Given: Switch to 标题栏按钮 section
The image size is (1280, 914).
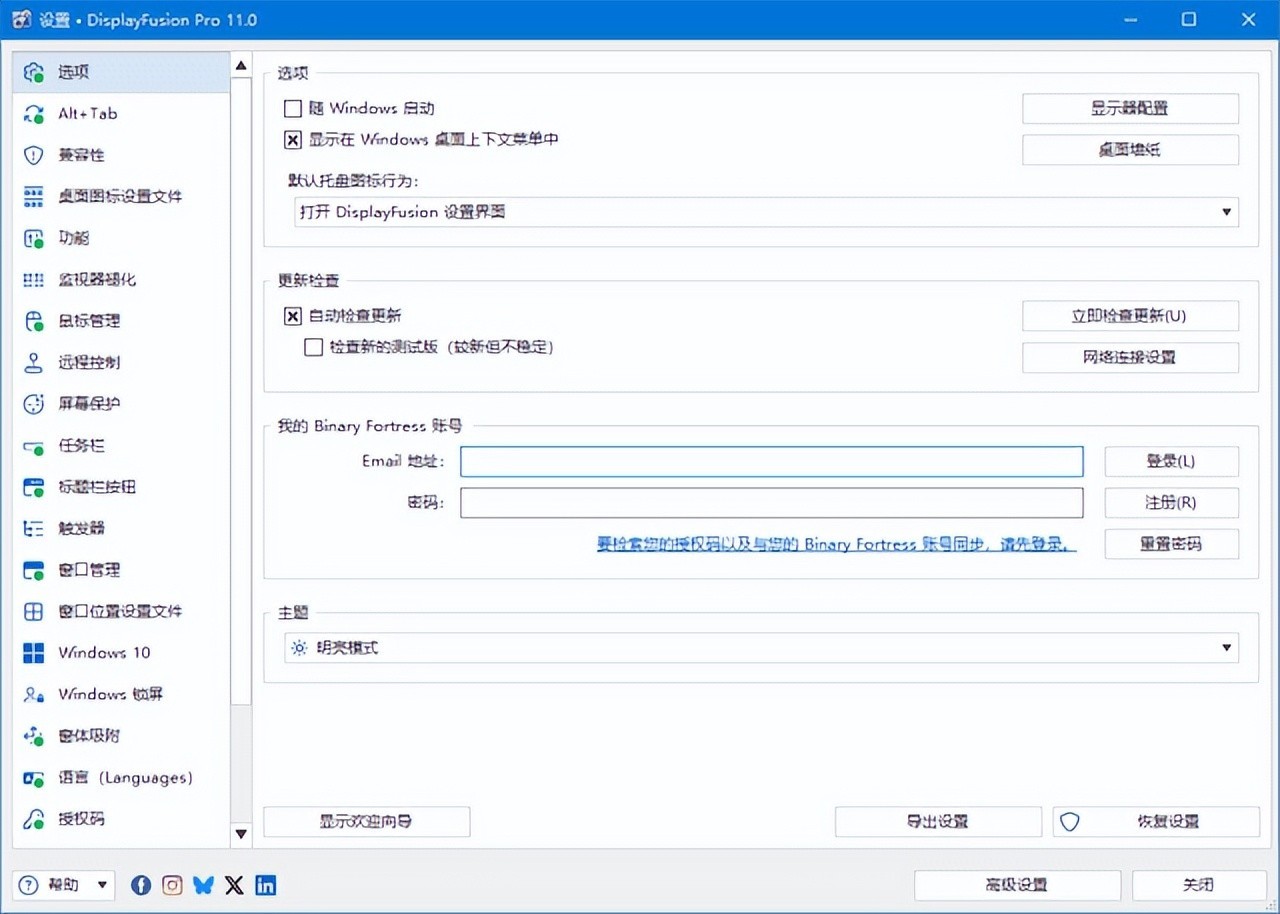Looking at the screenshot, I should coord(121,487).
